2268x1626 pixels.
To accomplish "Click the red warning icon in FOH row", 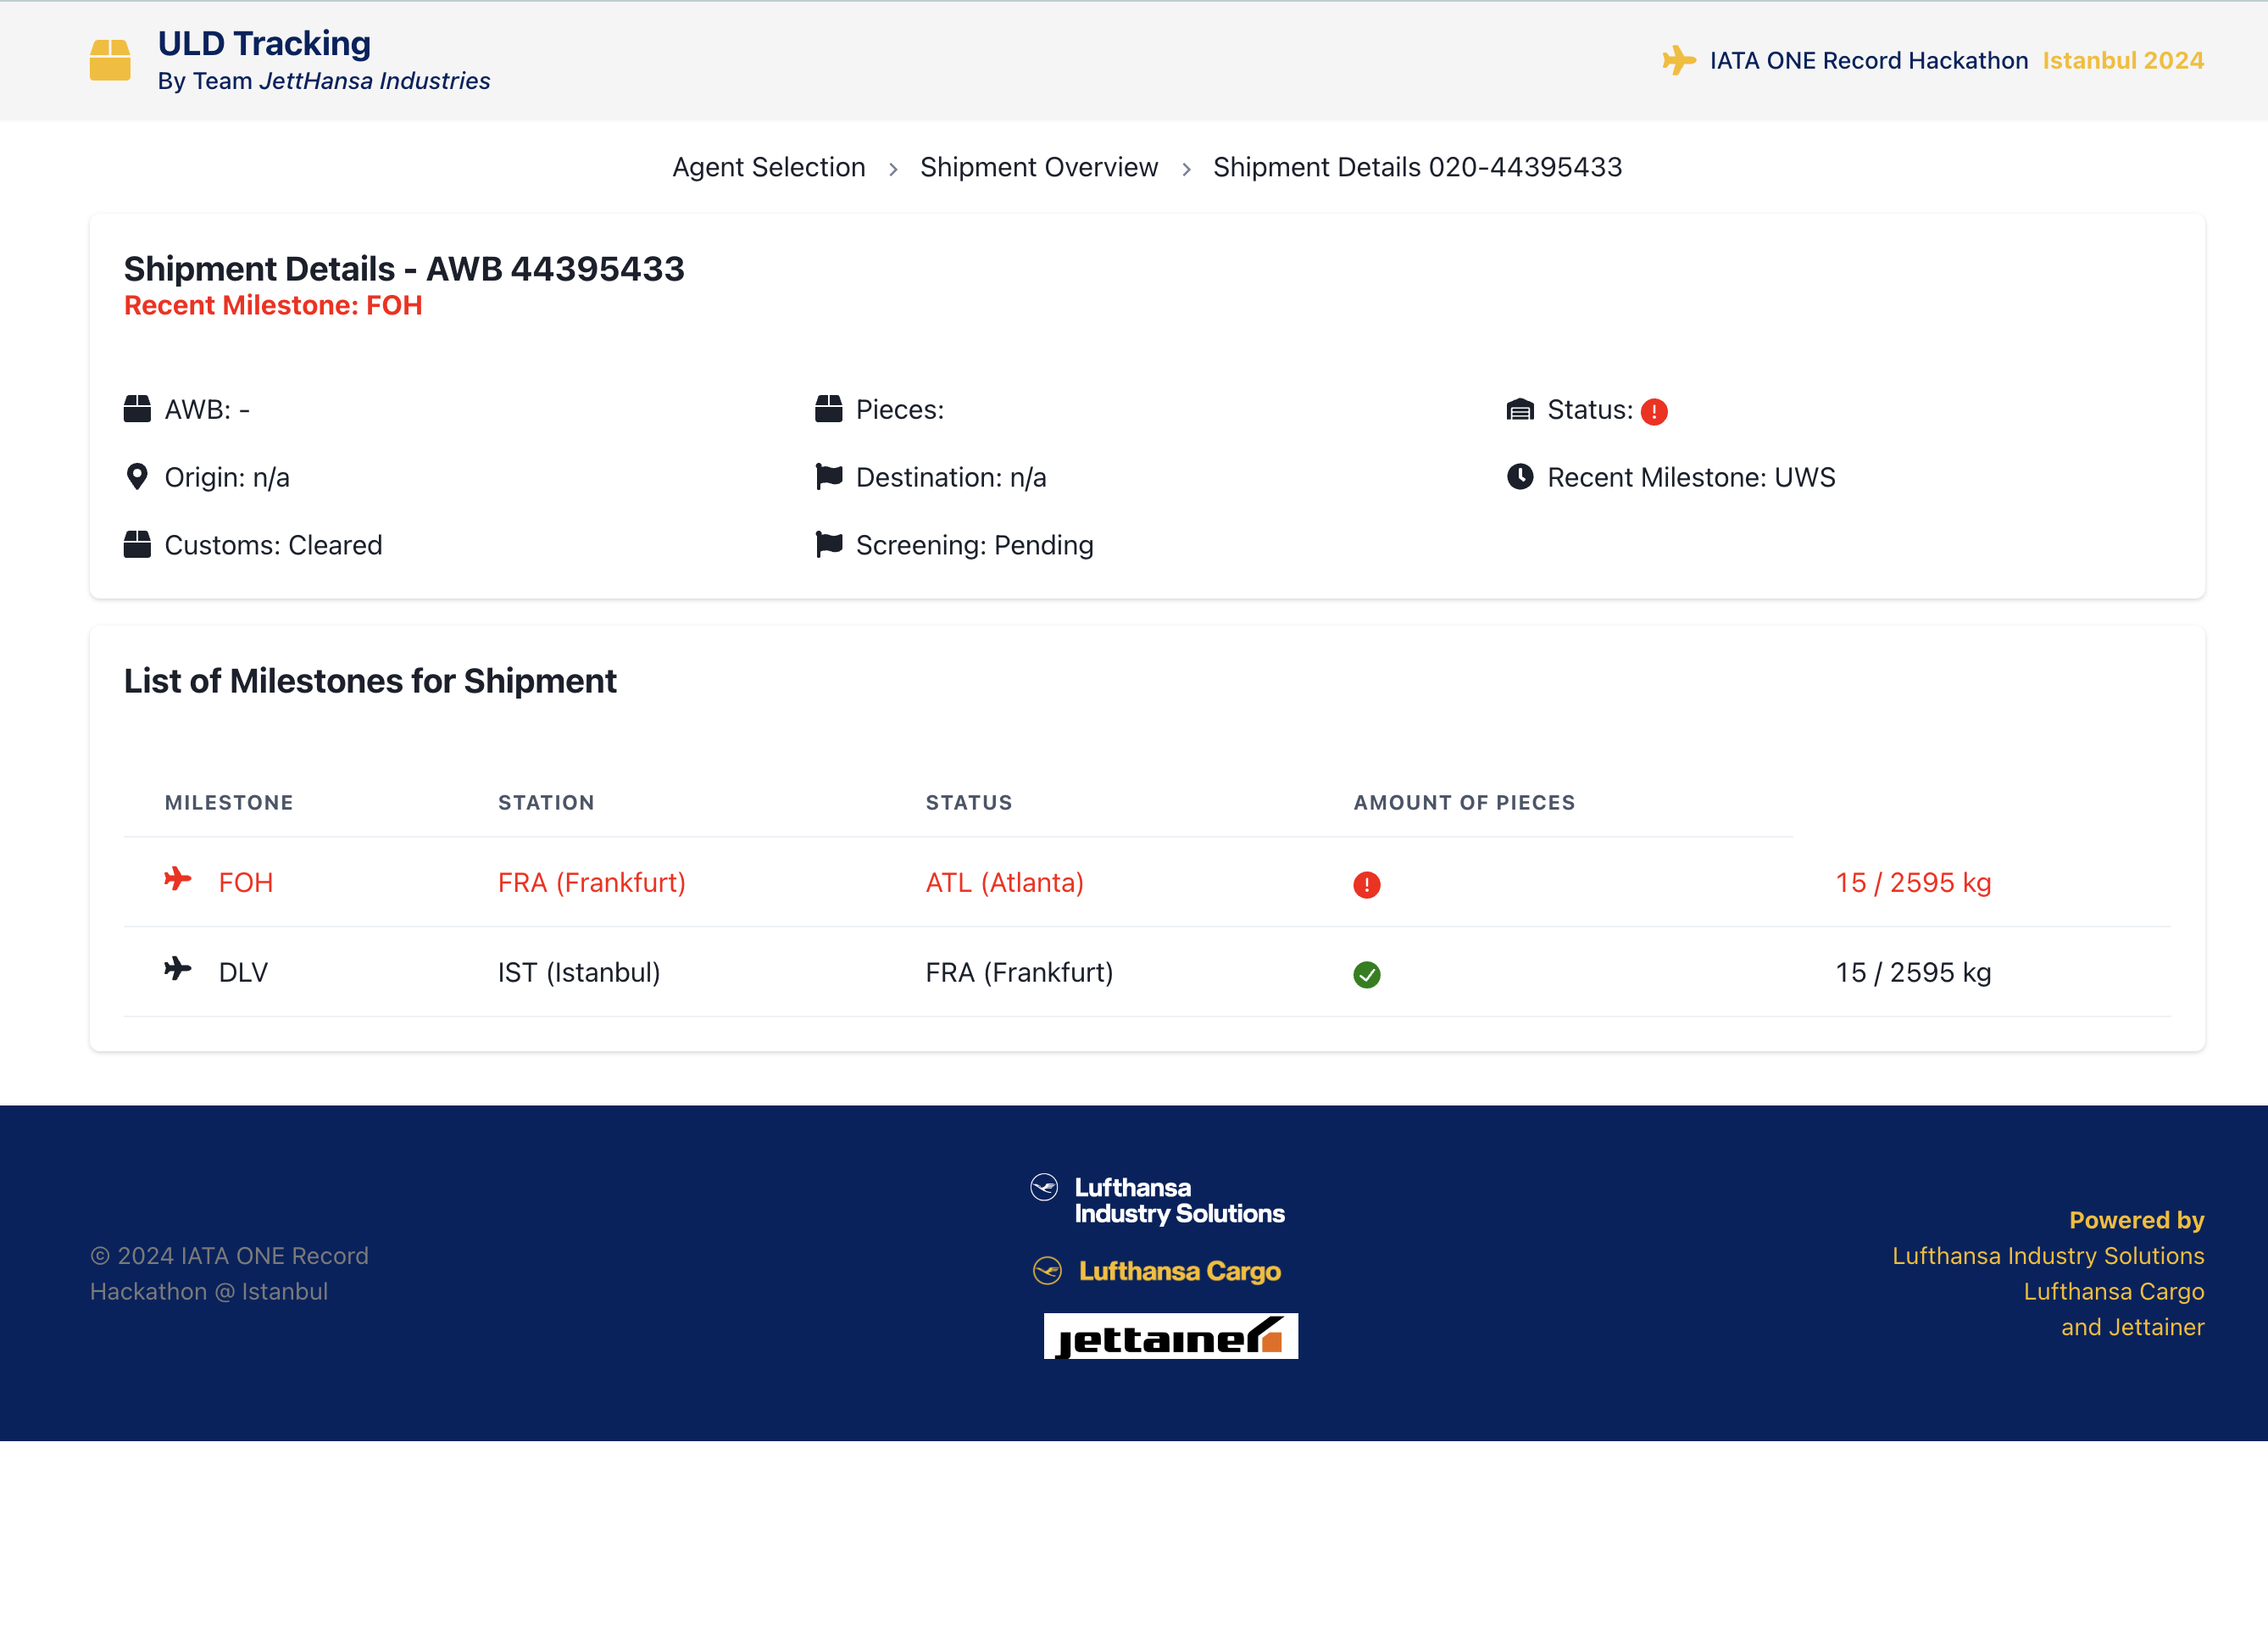I will click(1366, 884).
